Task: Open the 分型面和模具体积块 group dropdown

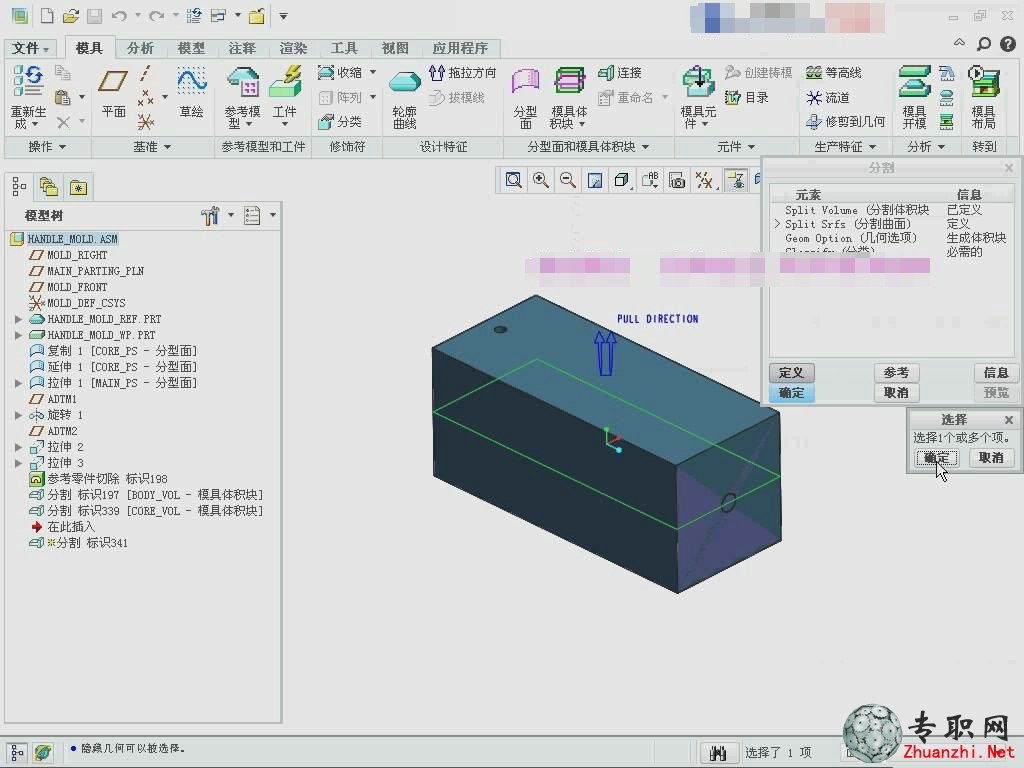Action: pyautogui.click(x=588, y=147)
